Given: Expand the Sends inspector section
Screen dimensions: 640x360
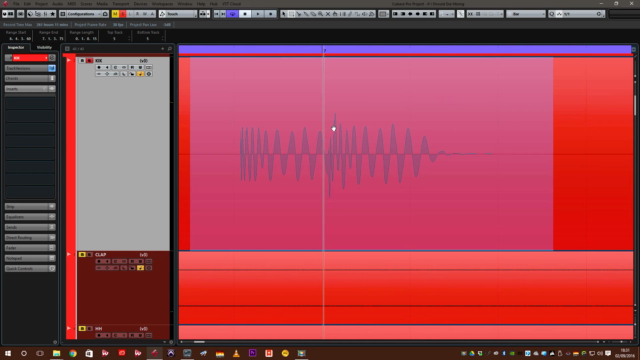Looking at the screenshot, I should pyautogui.click(x=30, y=227).
